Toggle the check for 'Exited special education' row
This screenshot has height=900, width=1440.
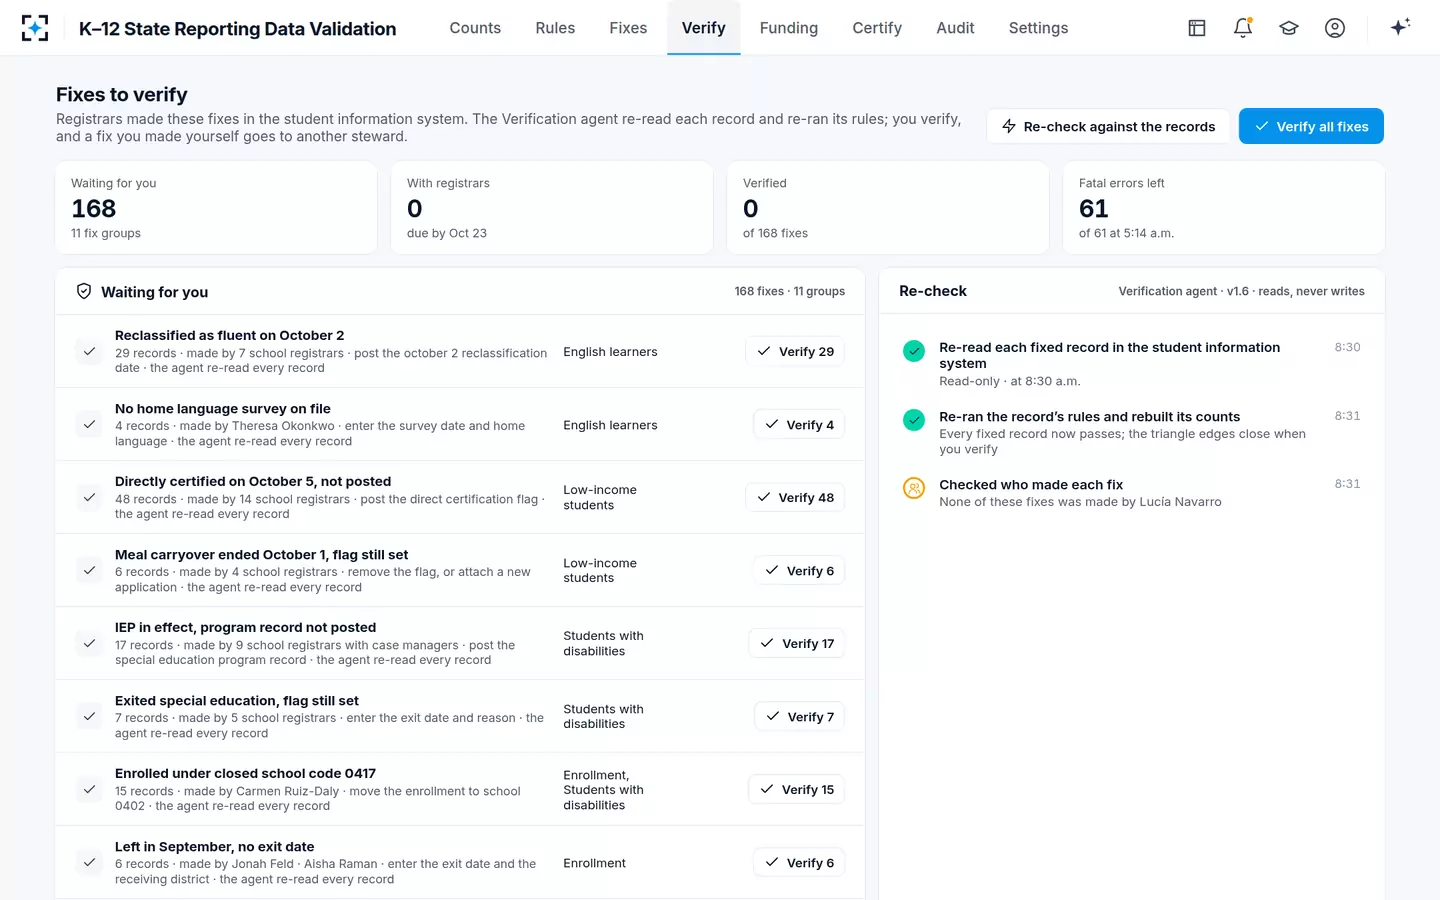click(x=89, y=717)
